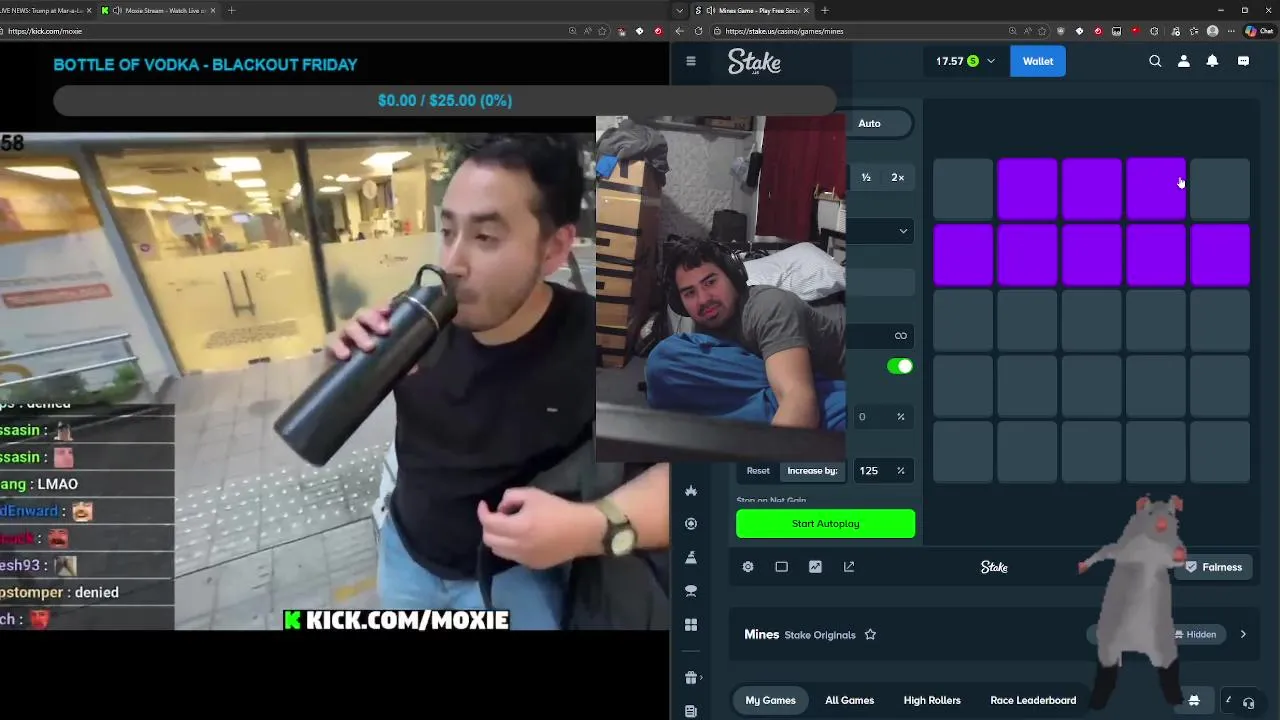Viewport: 1280px width, 720px height.
Task: Open the gift box icon in Stake sidebar
Action: [691, 678]
